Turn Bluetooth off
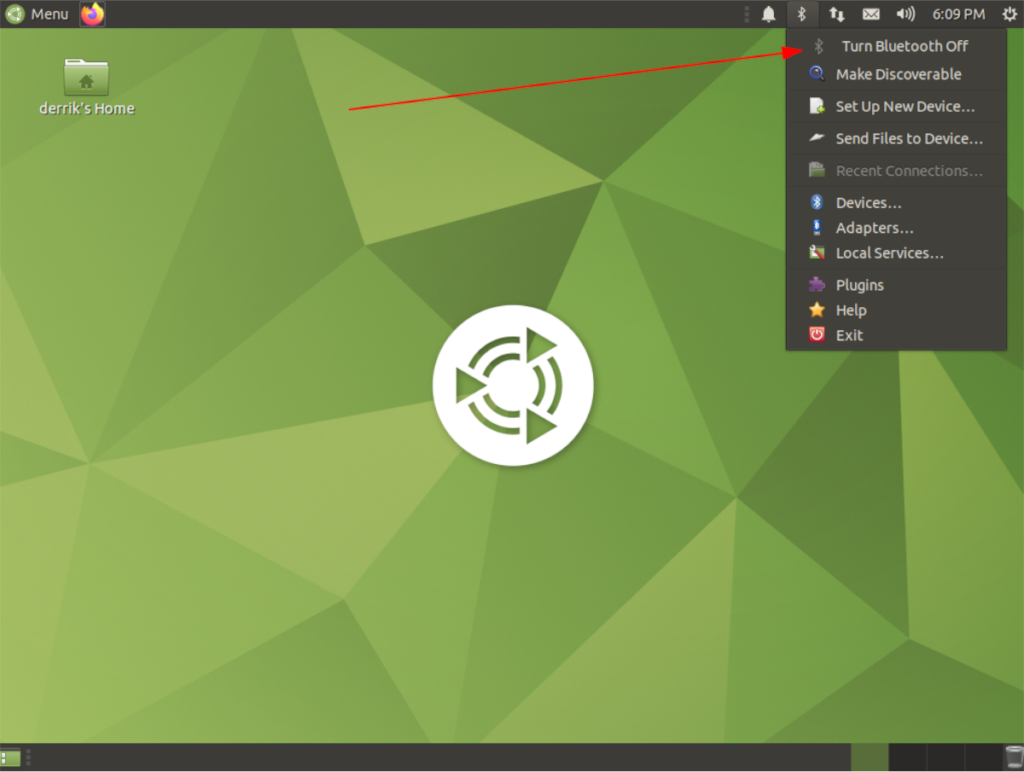The width and height of the screenshot is (1024, 772). pos(905,46)
